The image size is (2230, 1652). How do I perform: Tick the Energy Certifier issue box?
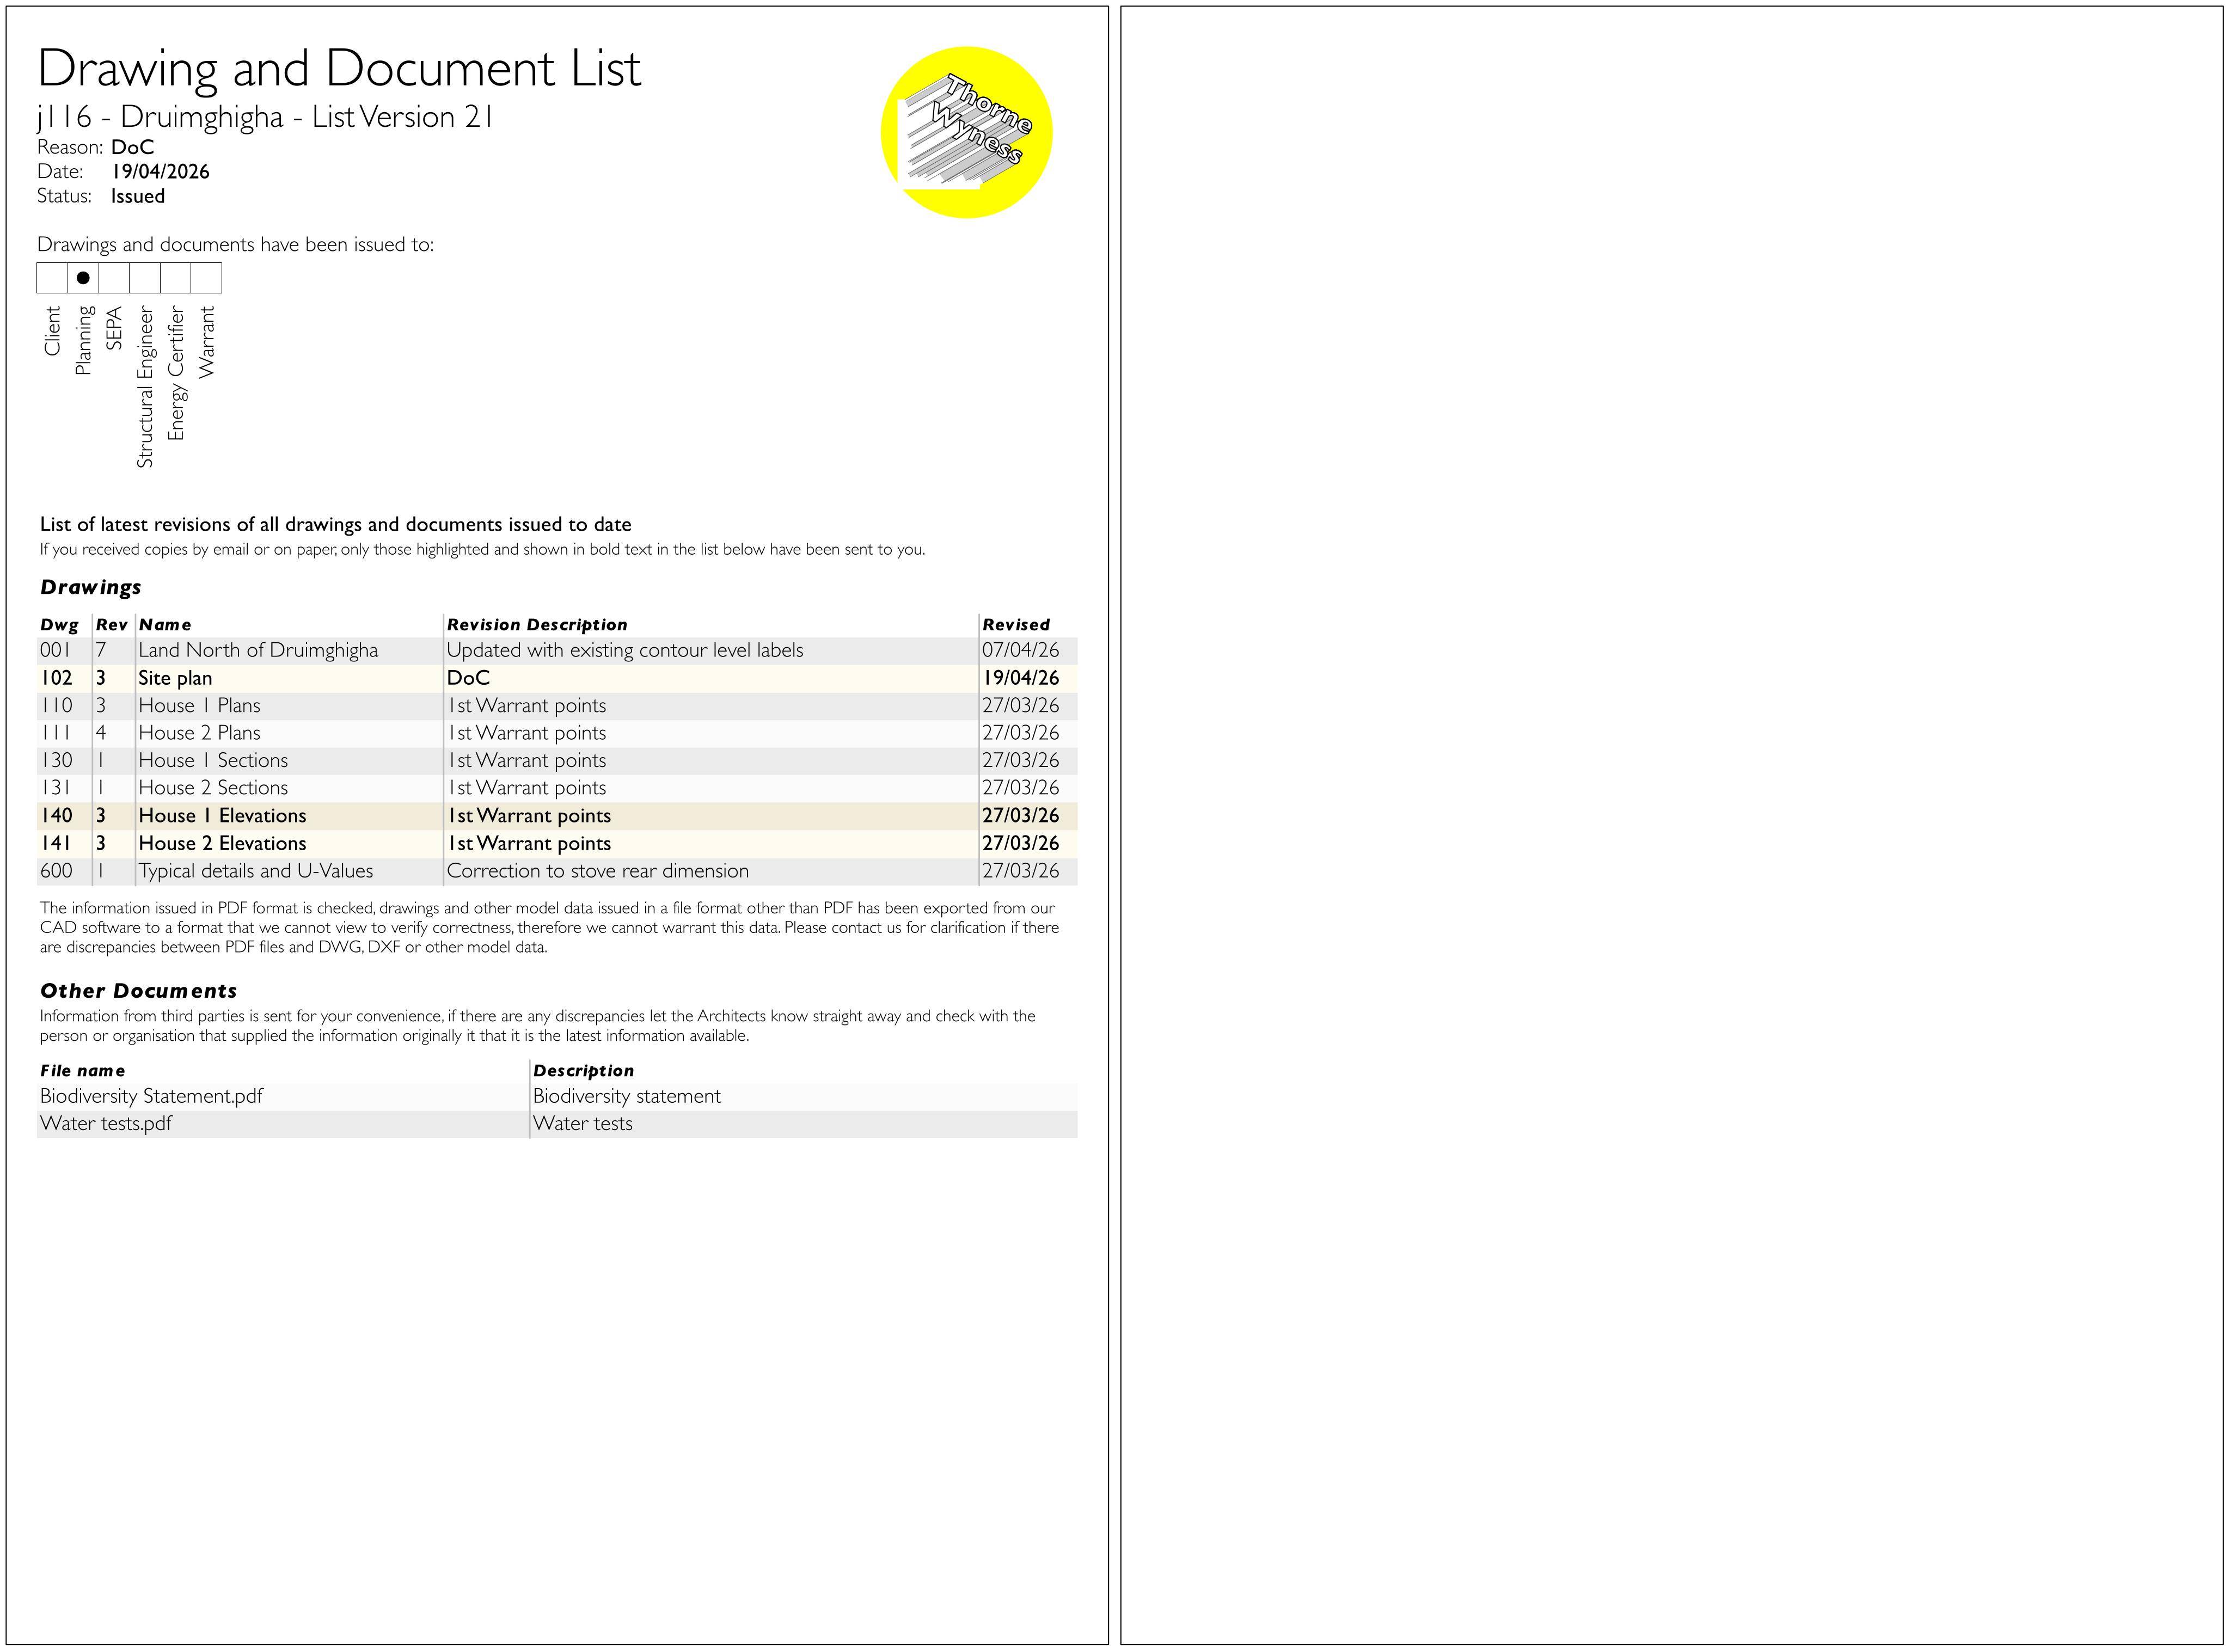point(176,278)
